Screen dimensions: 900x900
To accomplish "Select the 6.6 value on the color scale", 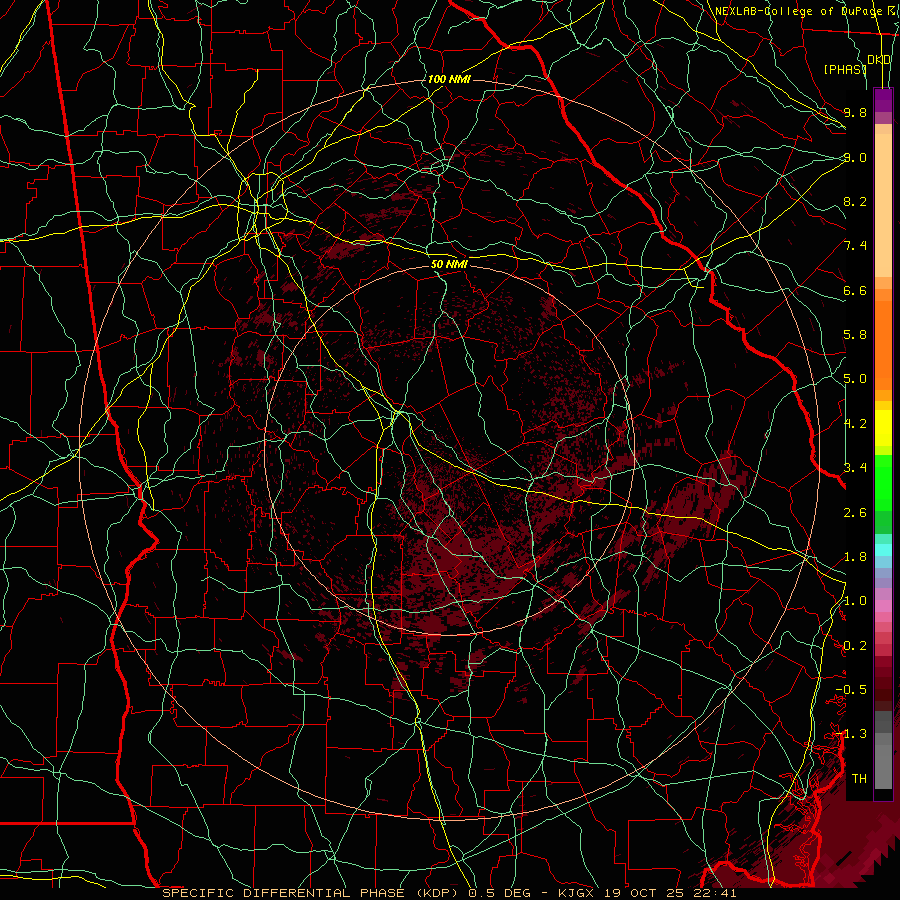I will click(x=855, y=290).
